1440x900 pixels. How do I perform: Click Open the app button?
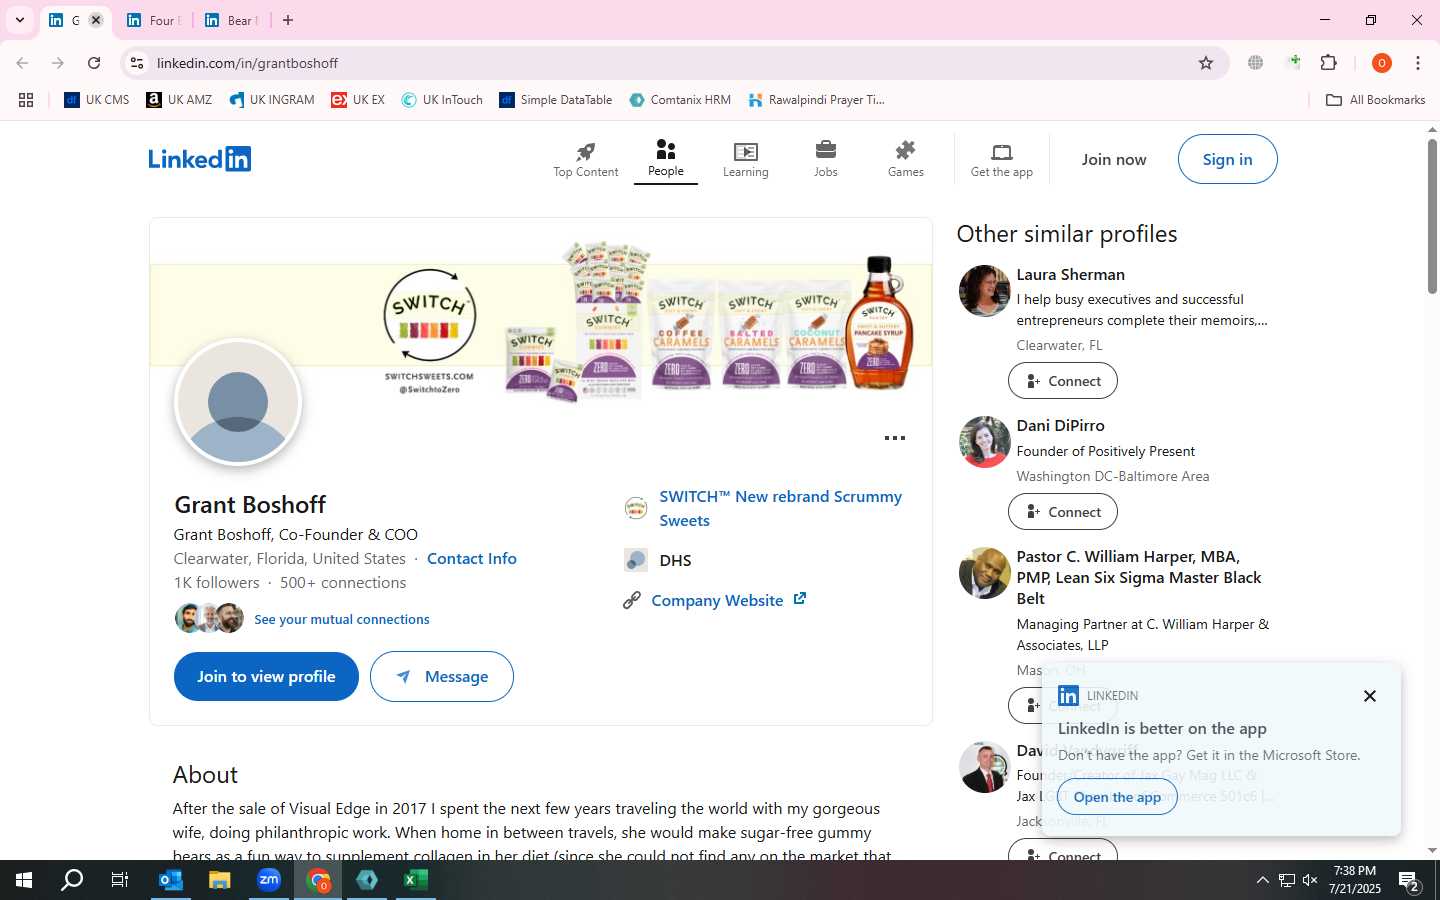pos(1117,797)
